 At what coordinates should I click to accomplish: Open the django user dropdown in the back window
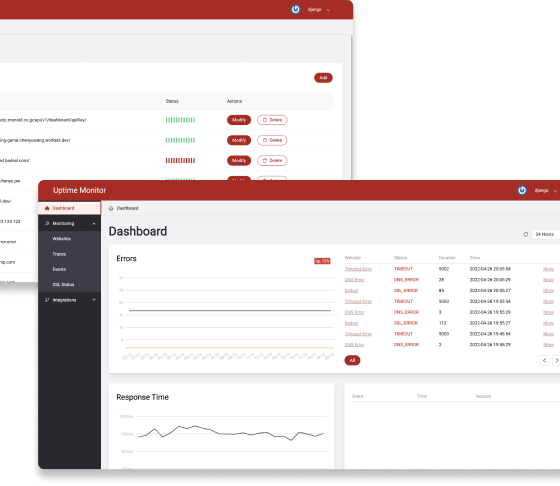[x=319, y=10]
